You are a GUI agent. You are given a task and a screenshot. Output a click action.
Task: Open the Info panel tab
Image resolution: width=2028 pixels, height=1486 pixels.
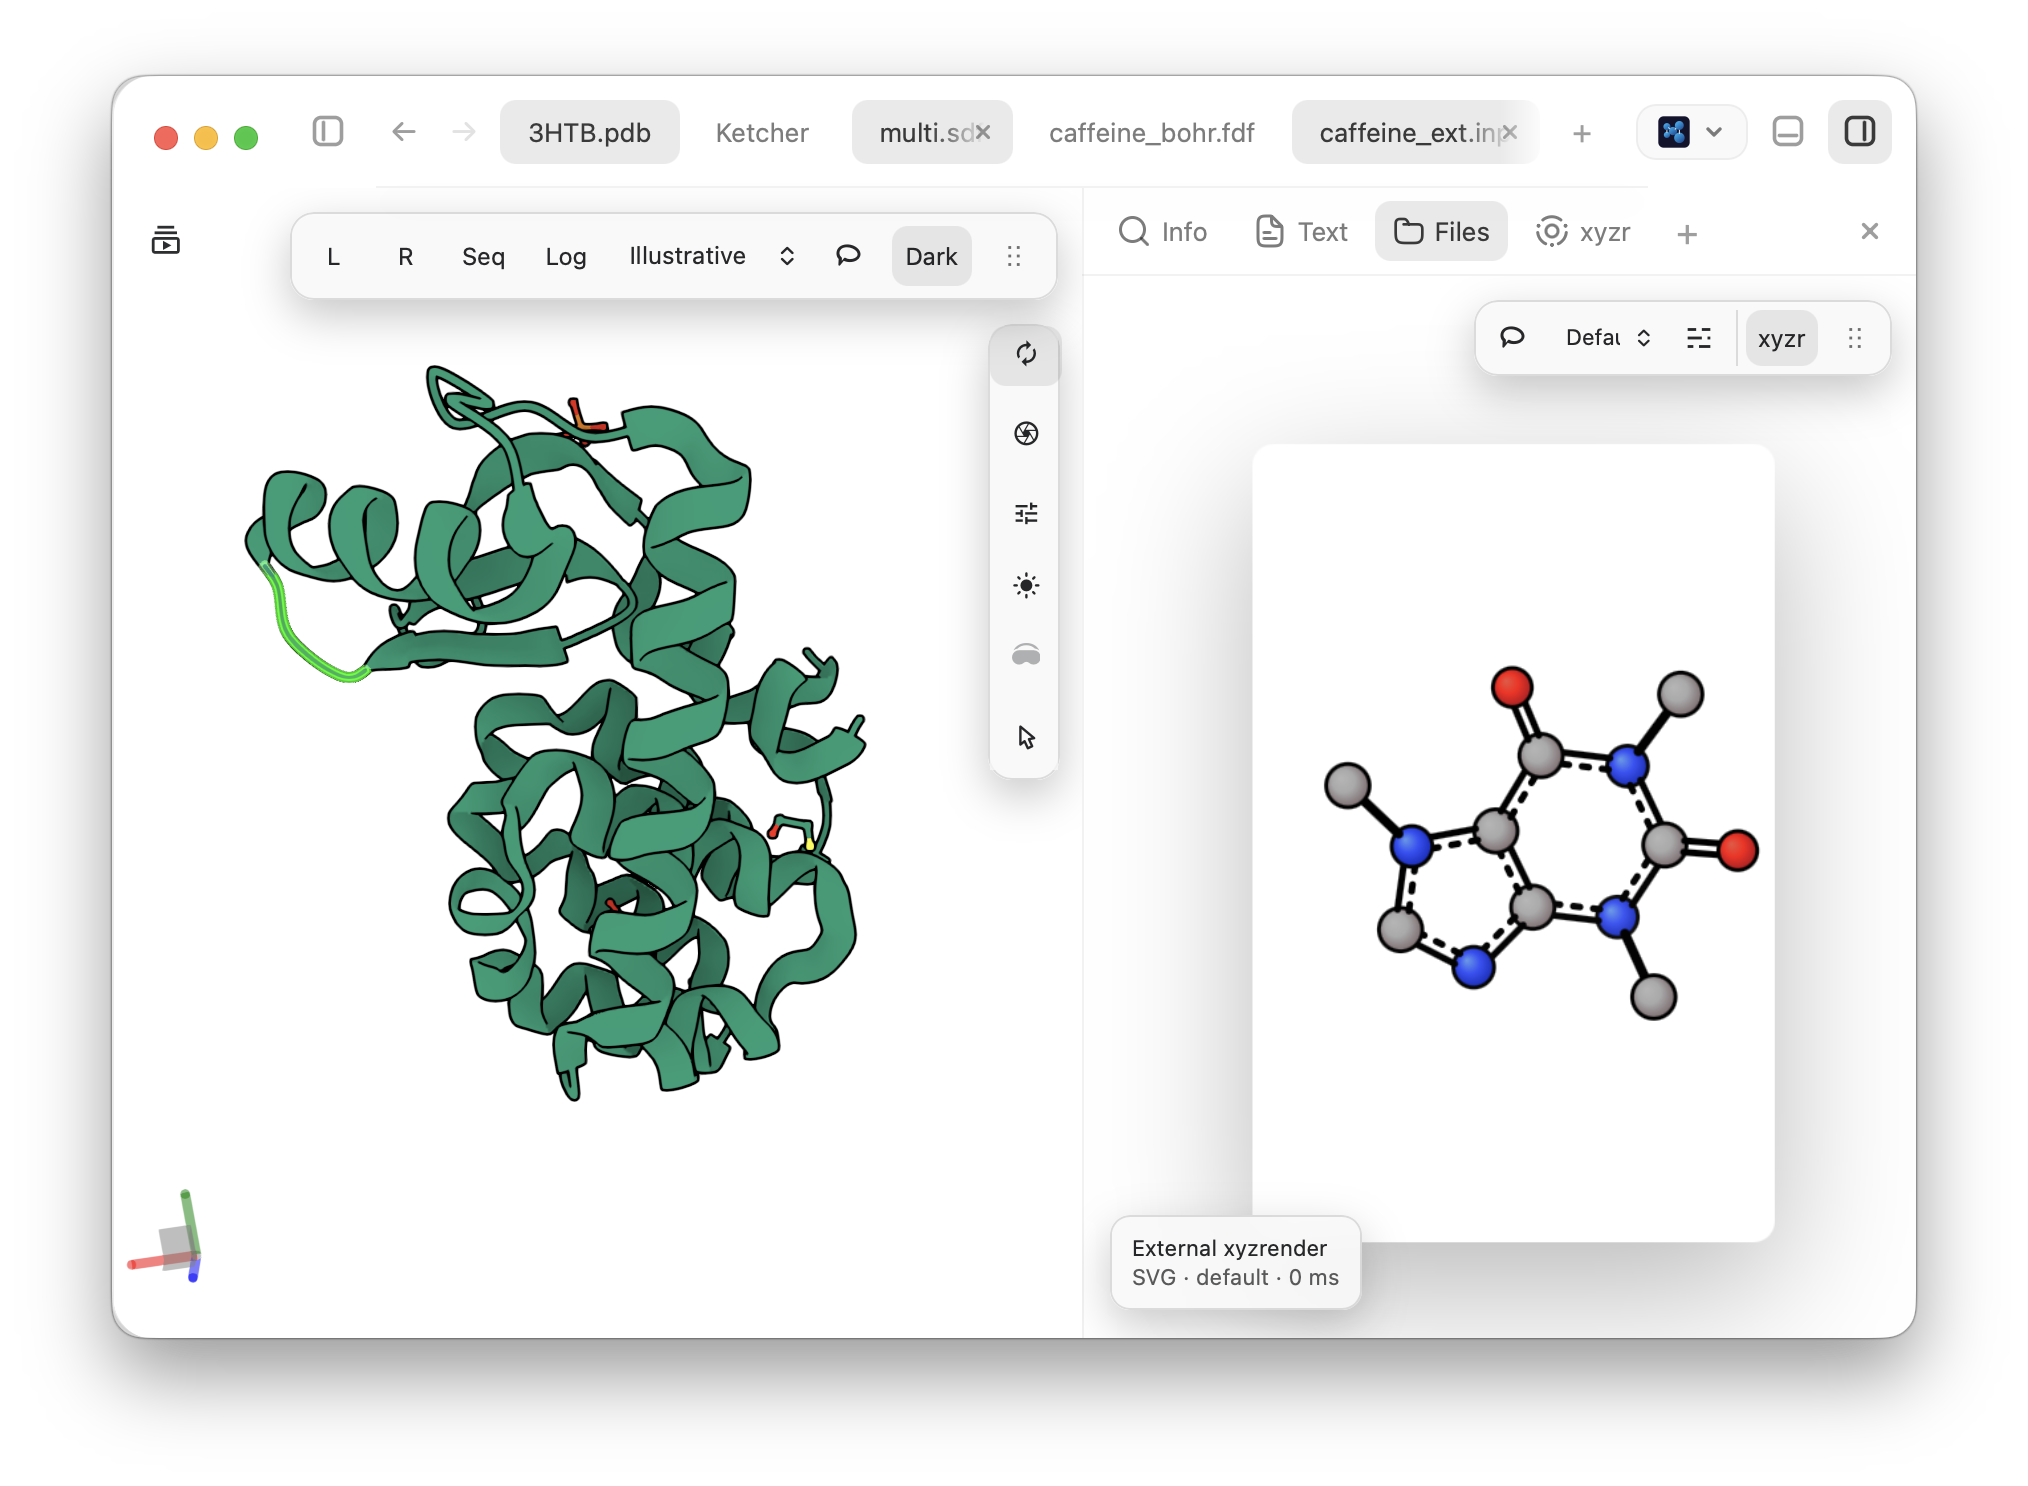[1163, 232]
